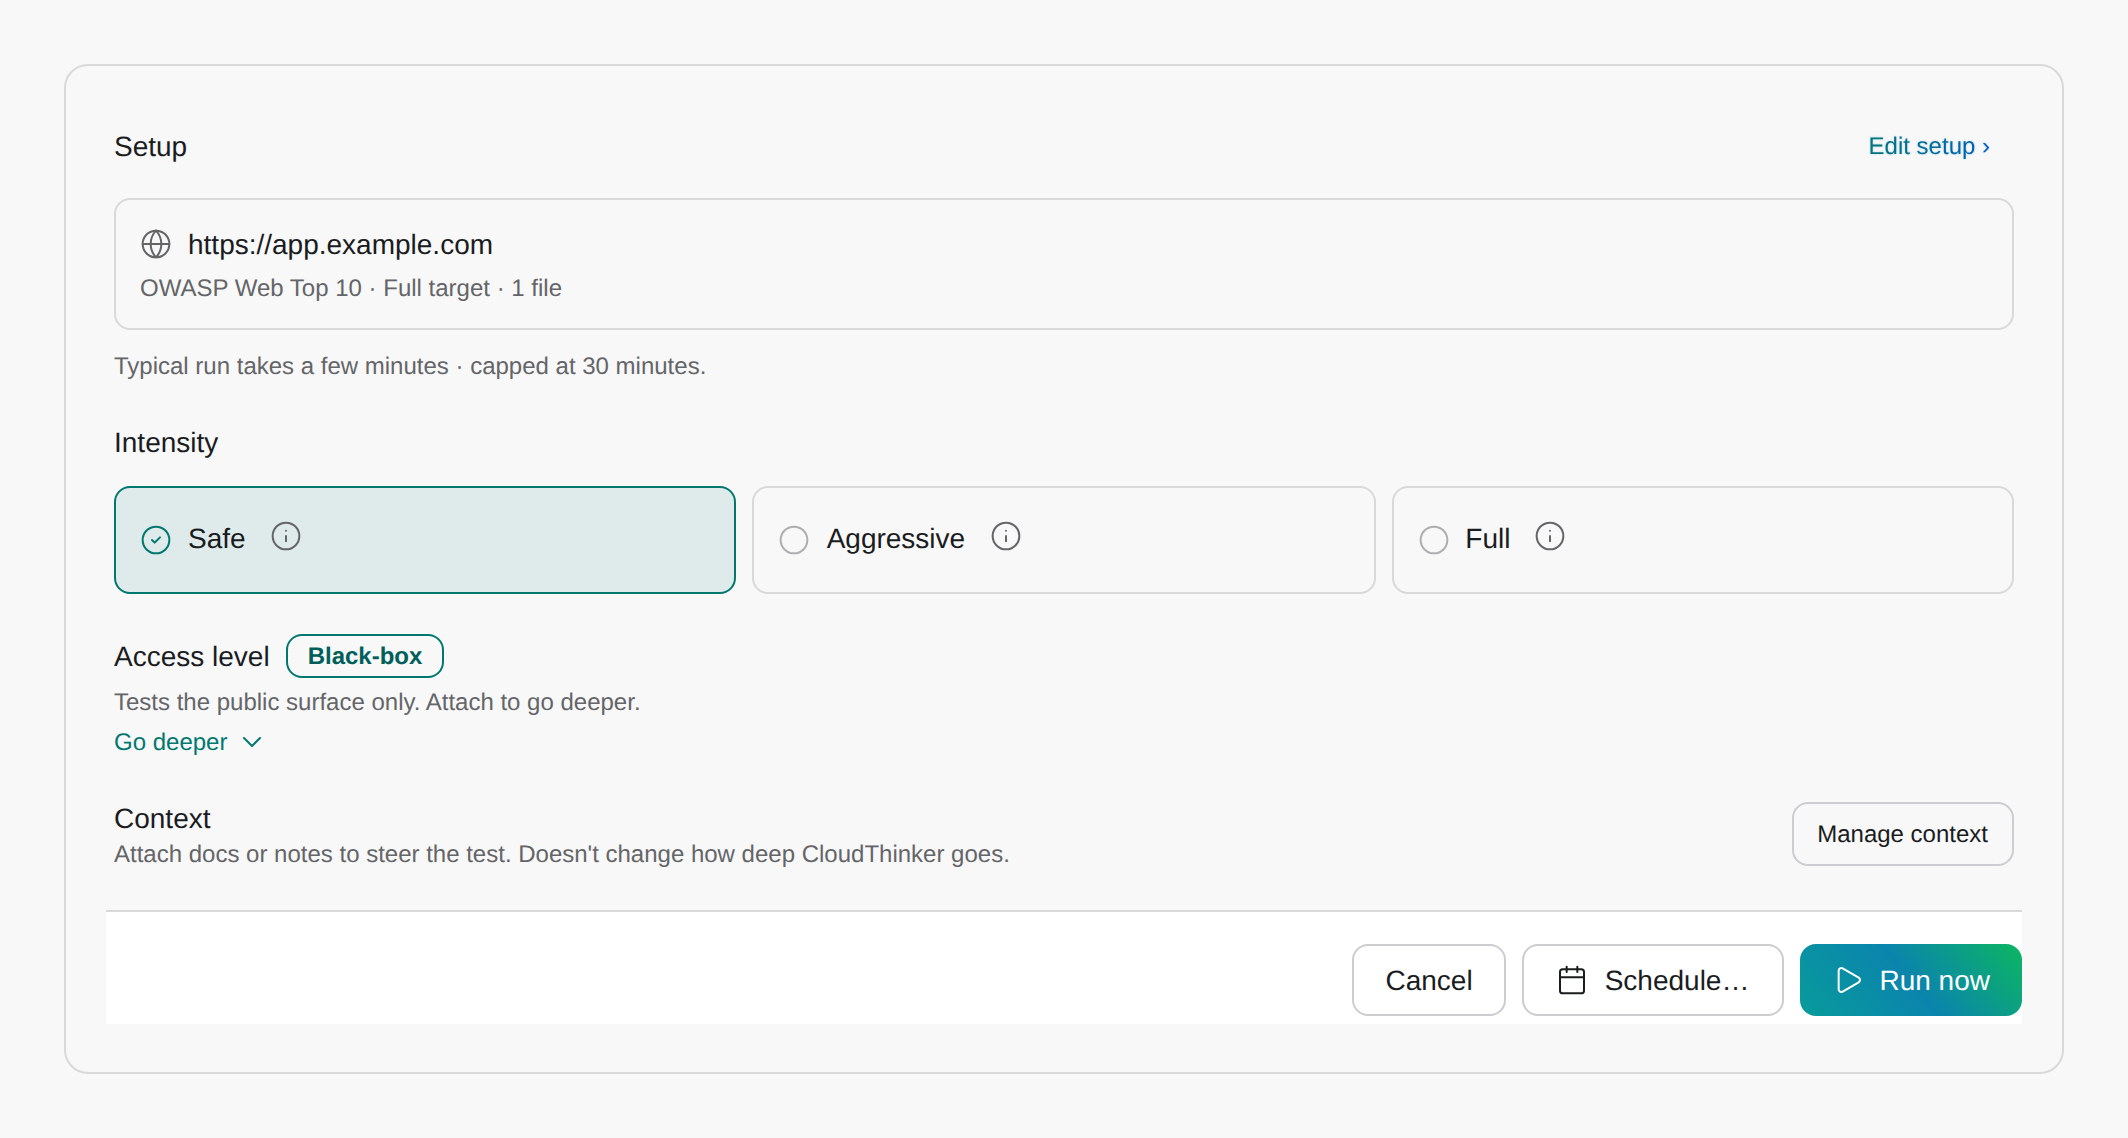Click the Access level label
Viewport: 2128px width, 1138px height.
click(192, 656)
